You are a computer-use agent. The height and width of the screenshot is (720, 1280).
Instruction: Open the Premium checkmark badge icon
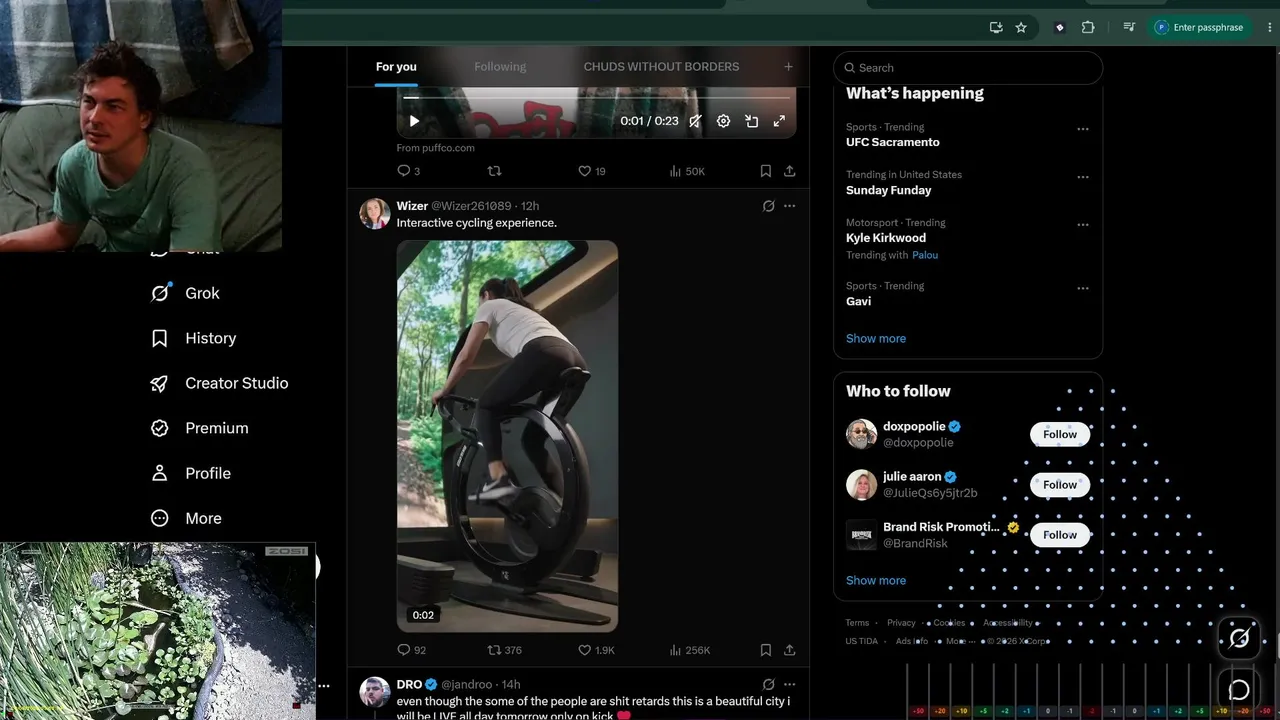click(x=159, y=428)
